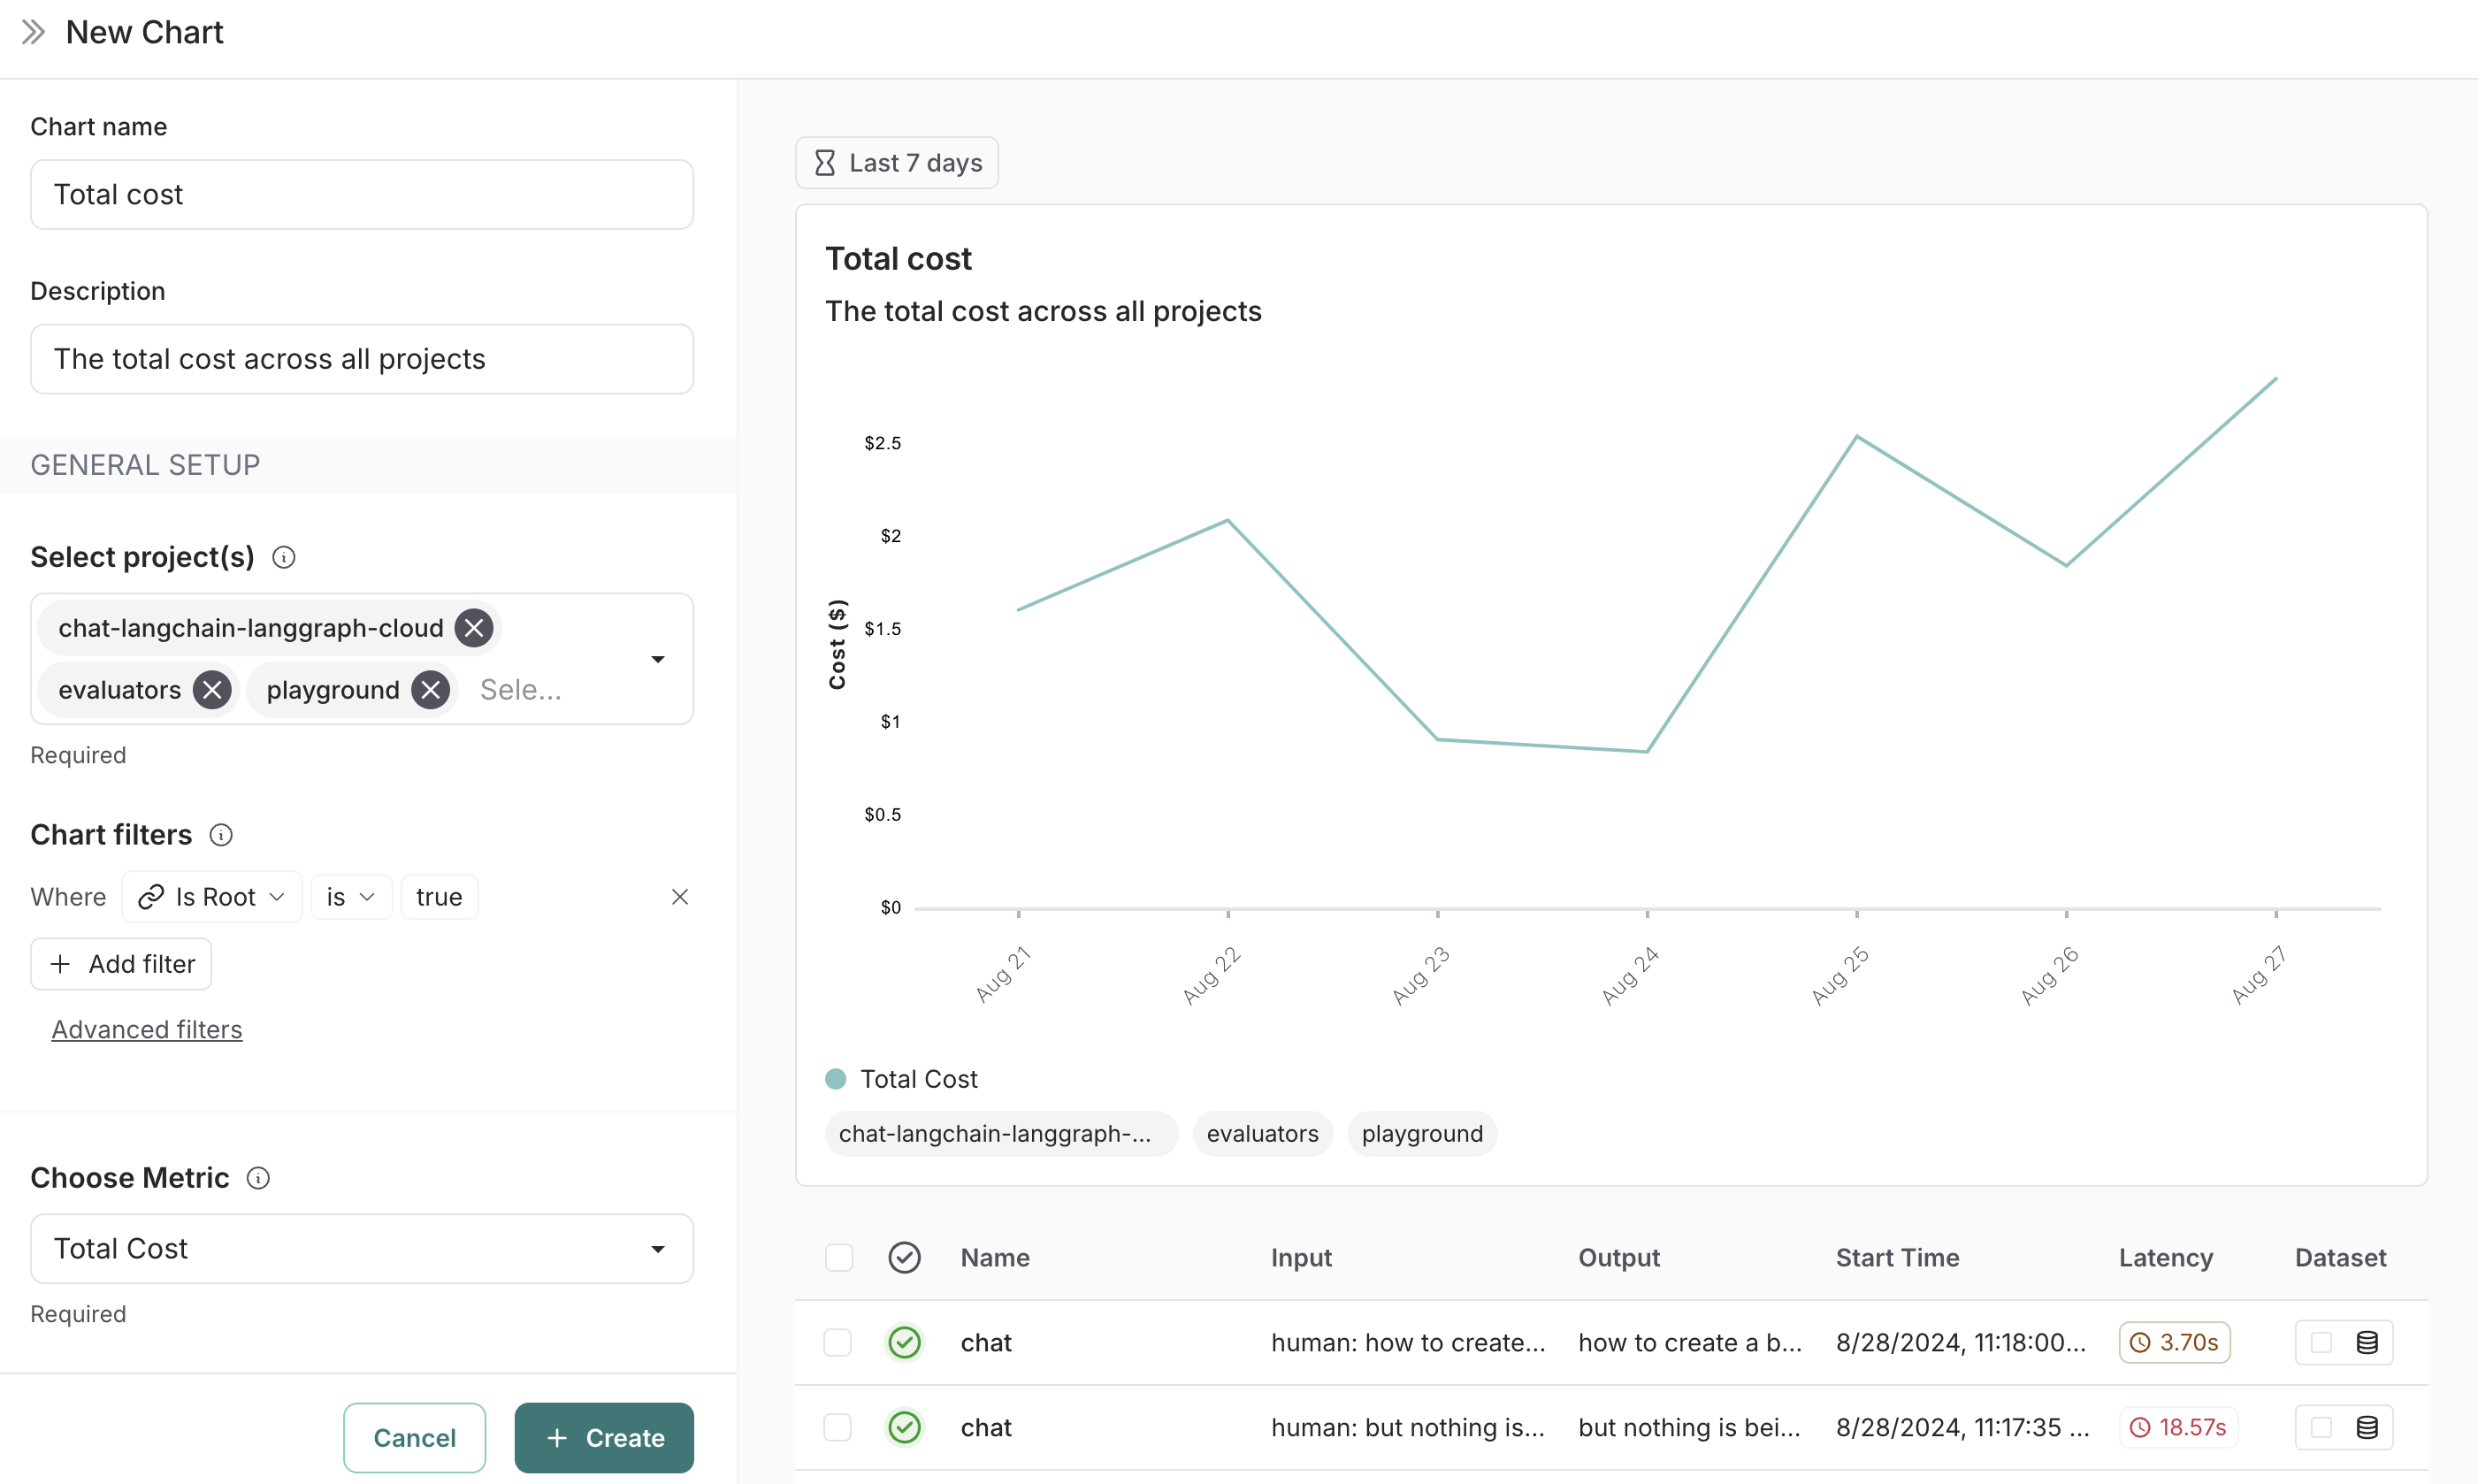This screenshot has height=1484, width=2478.
Task: Check the first chat run row checkbox
Action: pyautogui.click(x=838, y=1342)
